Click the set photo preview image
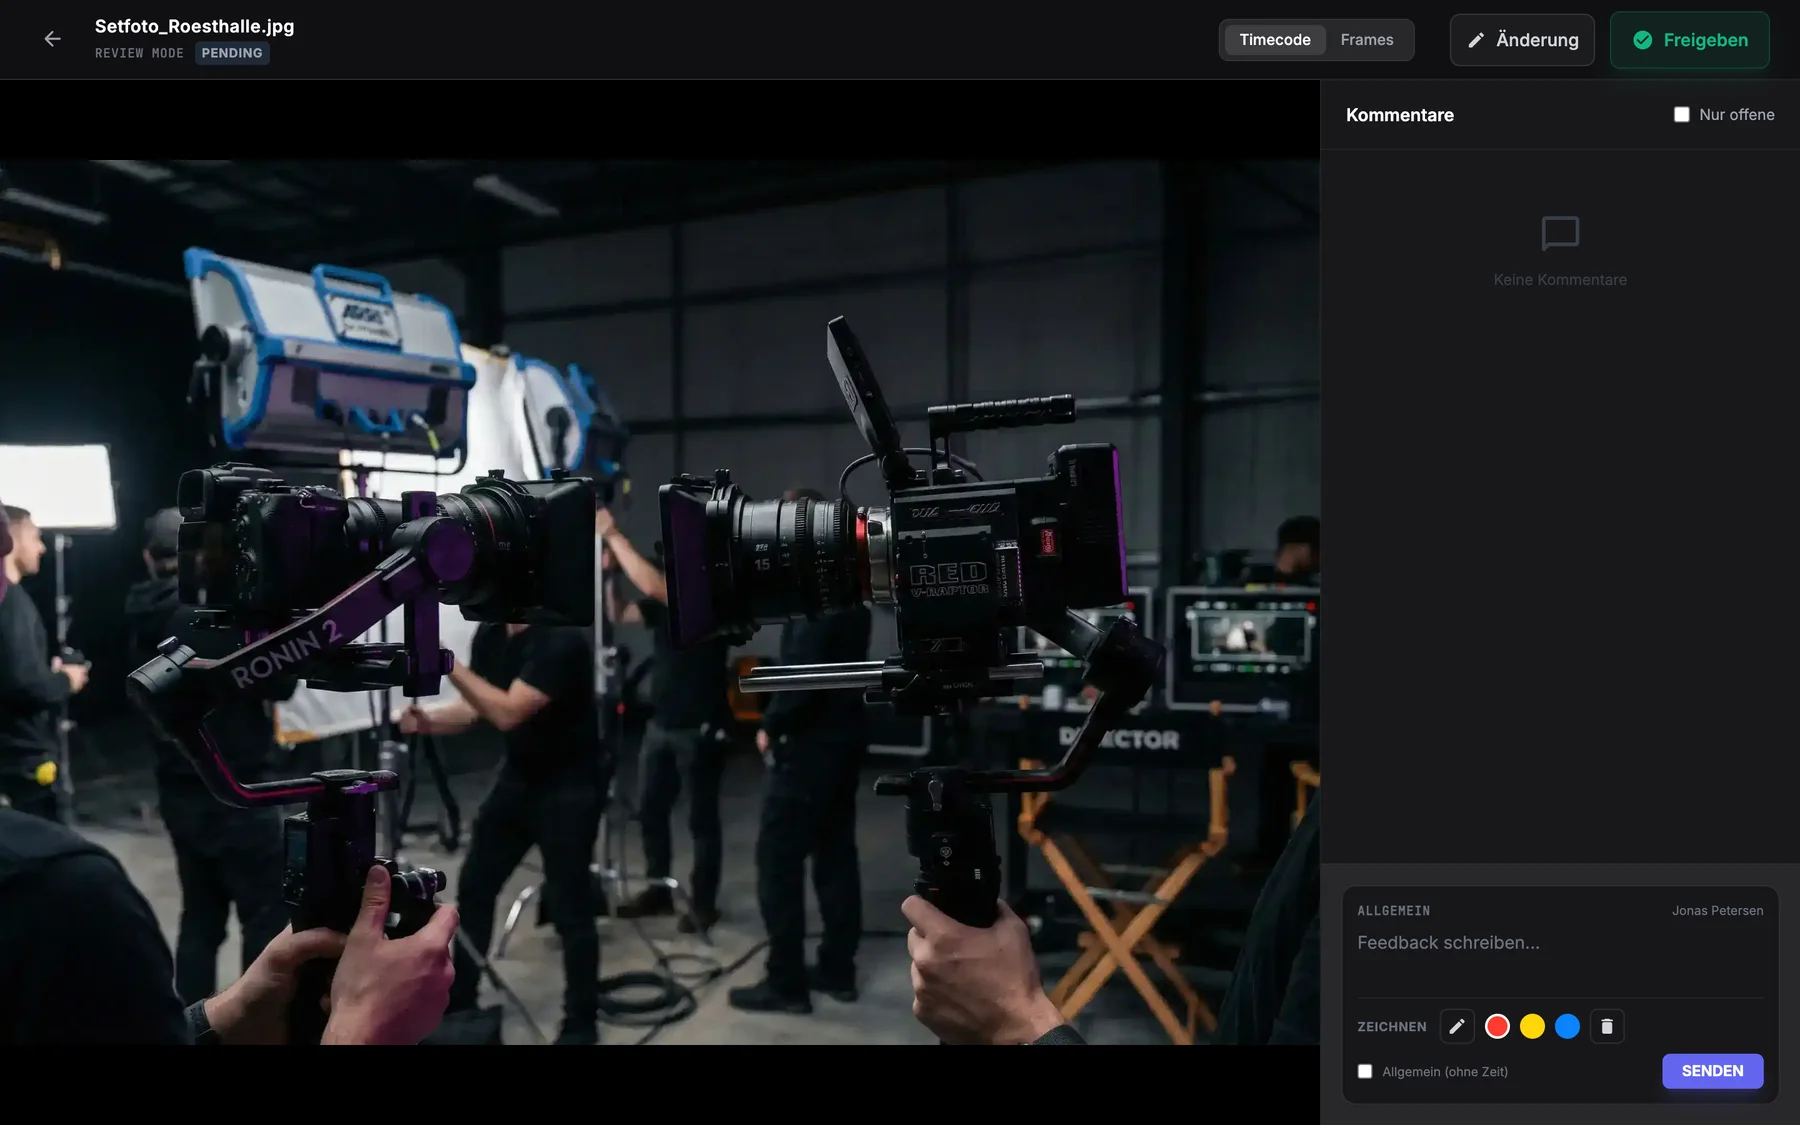1800x1125 pixels. pos(660,602)
